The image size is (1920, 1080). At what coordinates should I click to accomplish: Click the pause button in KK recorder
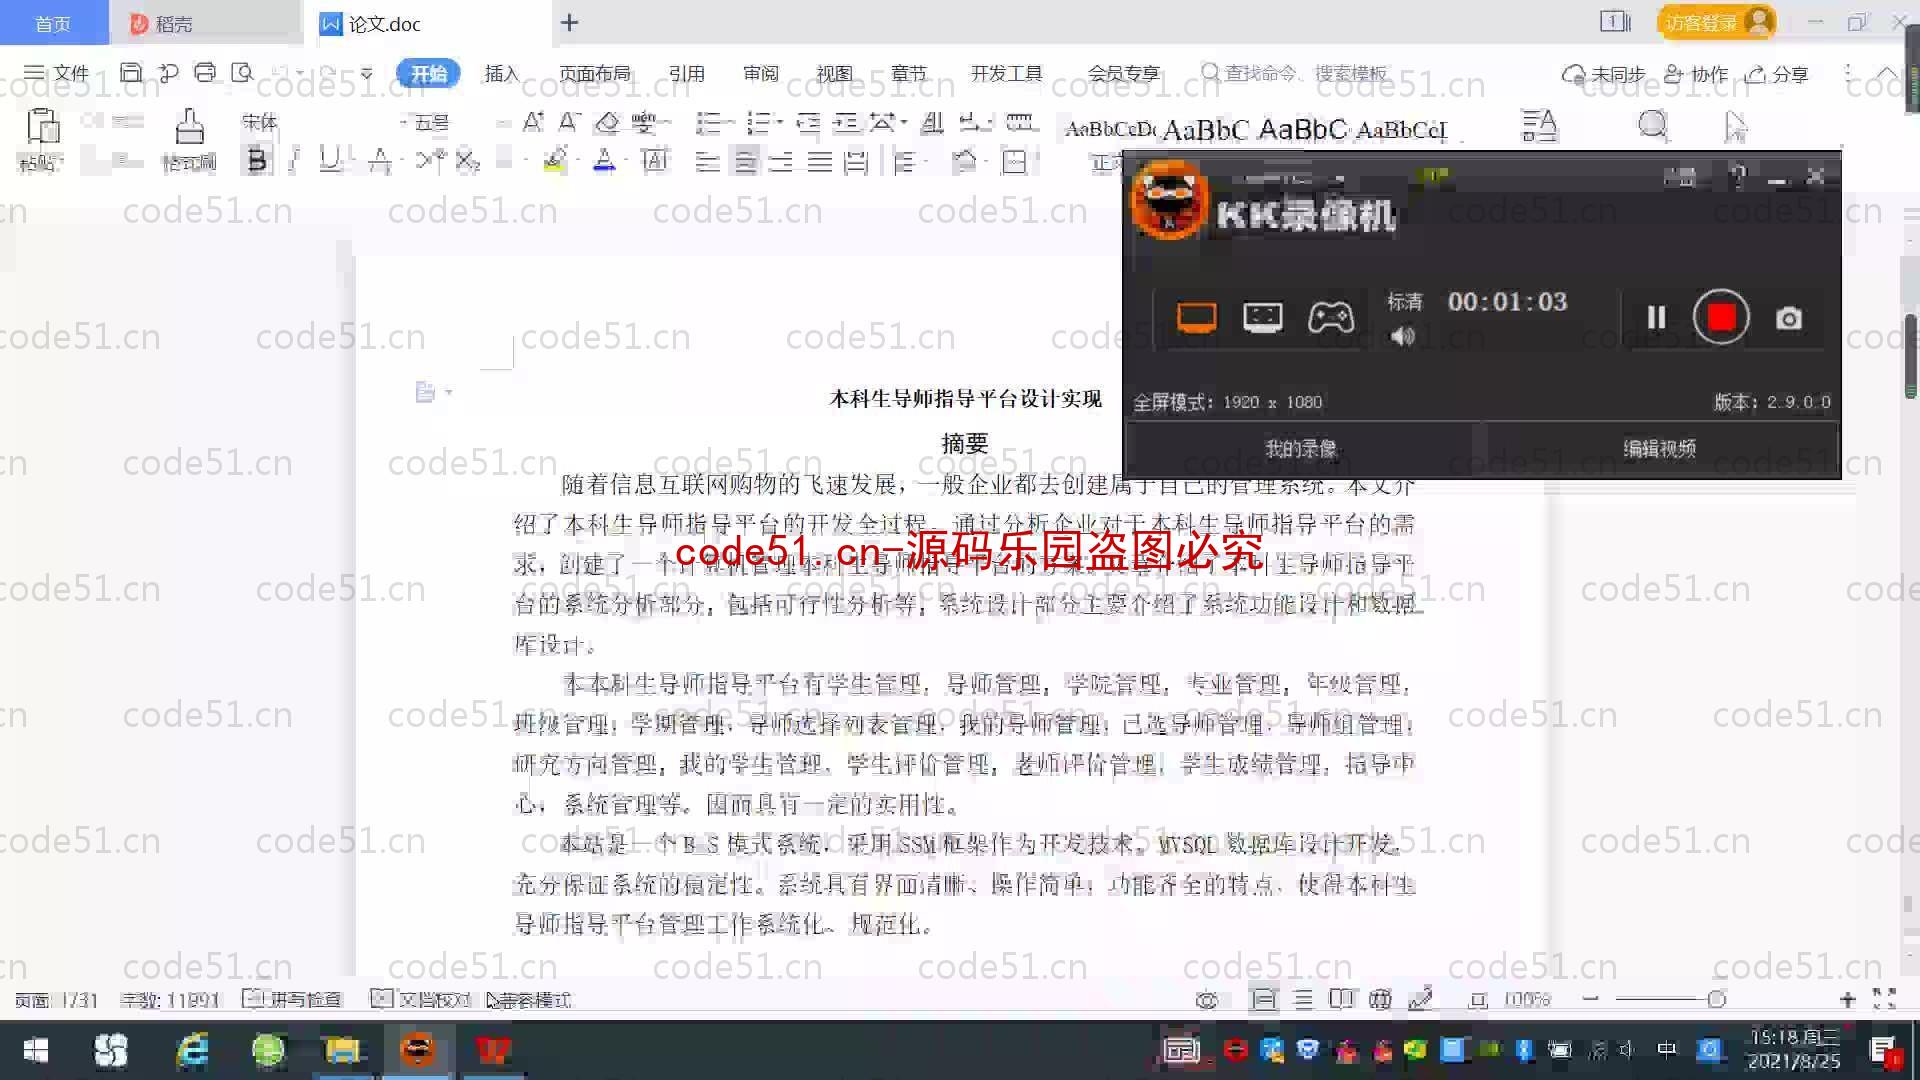(1655, 318)
